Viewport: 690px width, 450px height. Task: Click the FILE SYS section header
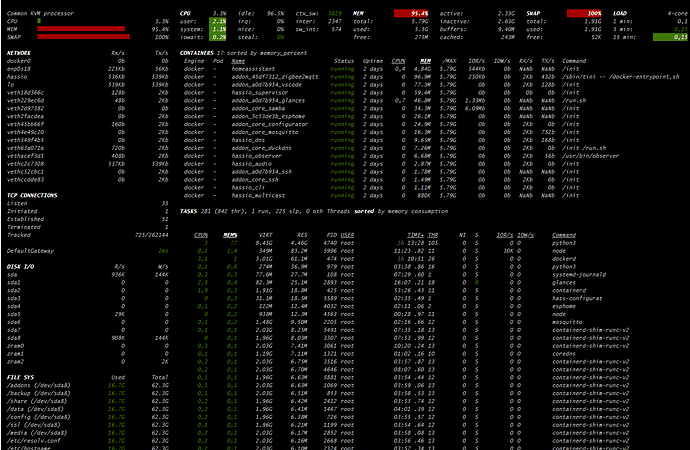(x=20, y=377)
